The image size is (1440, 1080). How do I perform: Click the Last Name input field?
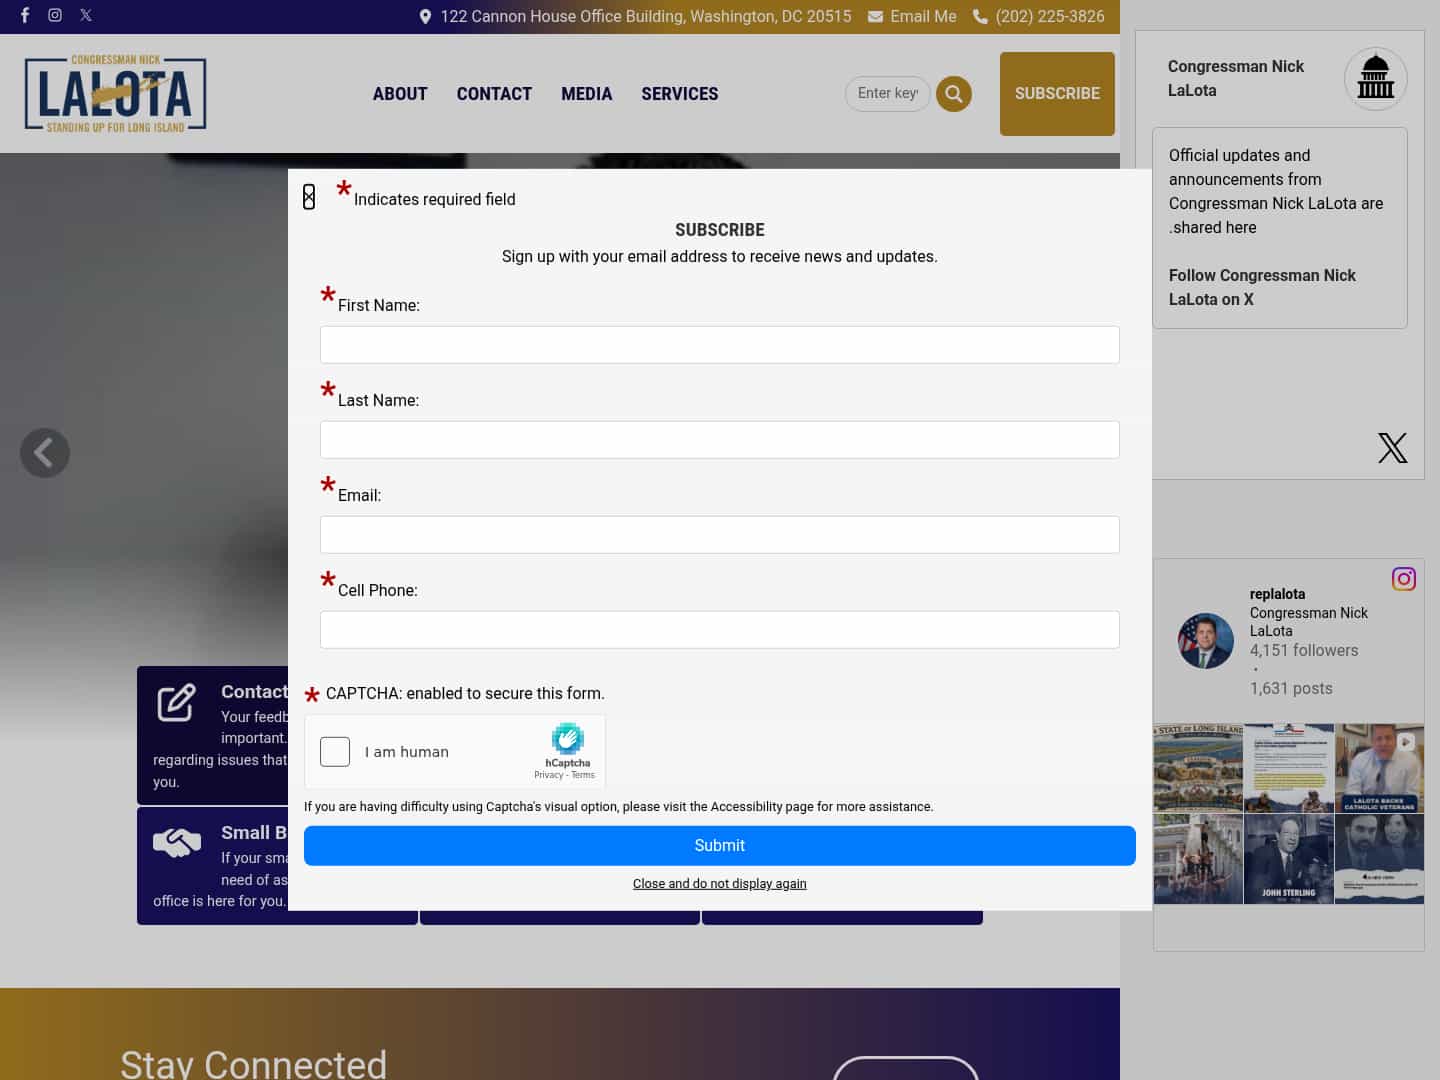point(720,440)
